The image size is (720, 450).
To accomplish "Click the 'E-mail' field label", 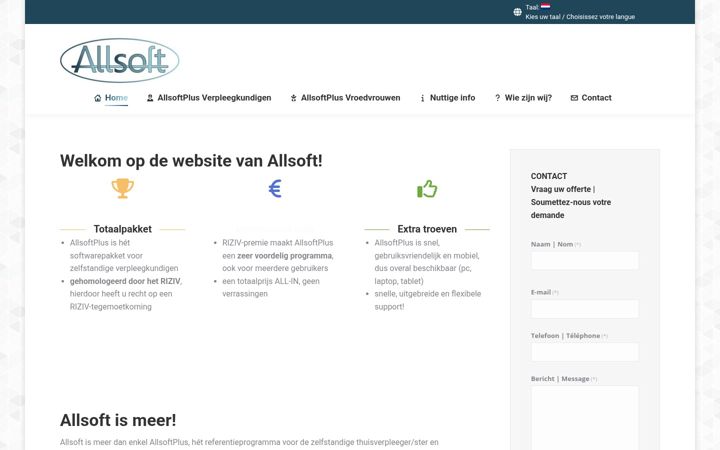I will click(541, 292).
